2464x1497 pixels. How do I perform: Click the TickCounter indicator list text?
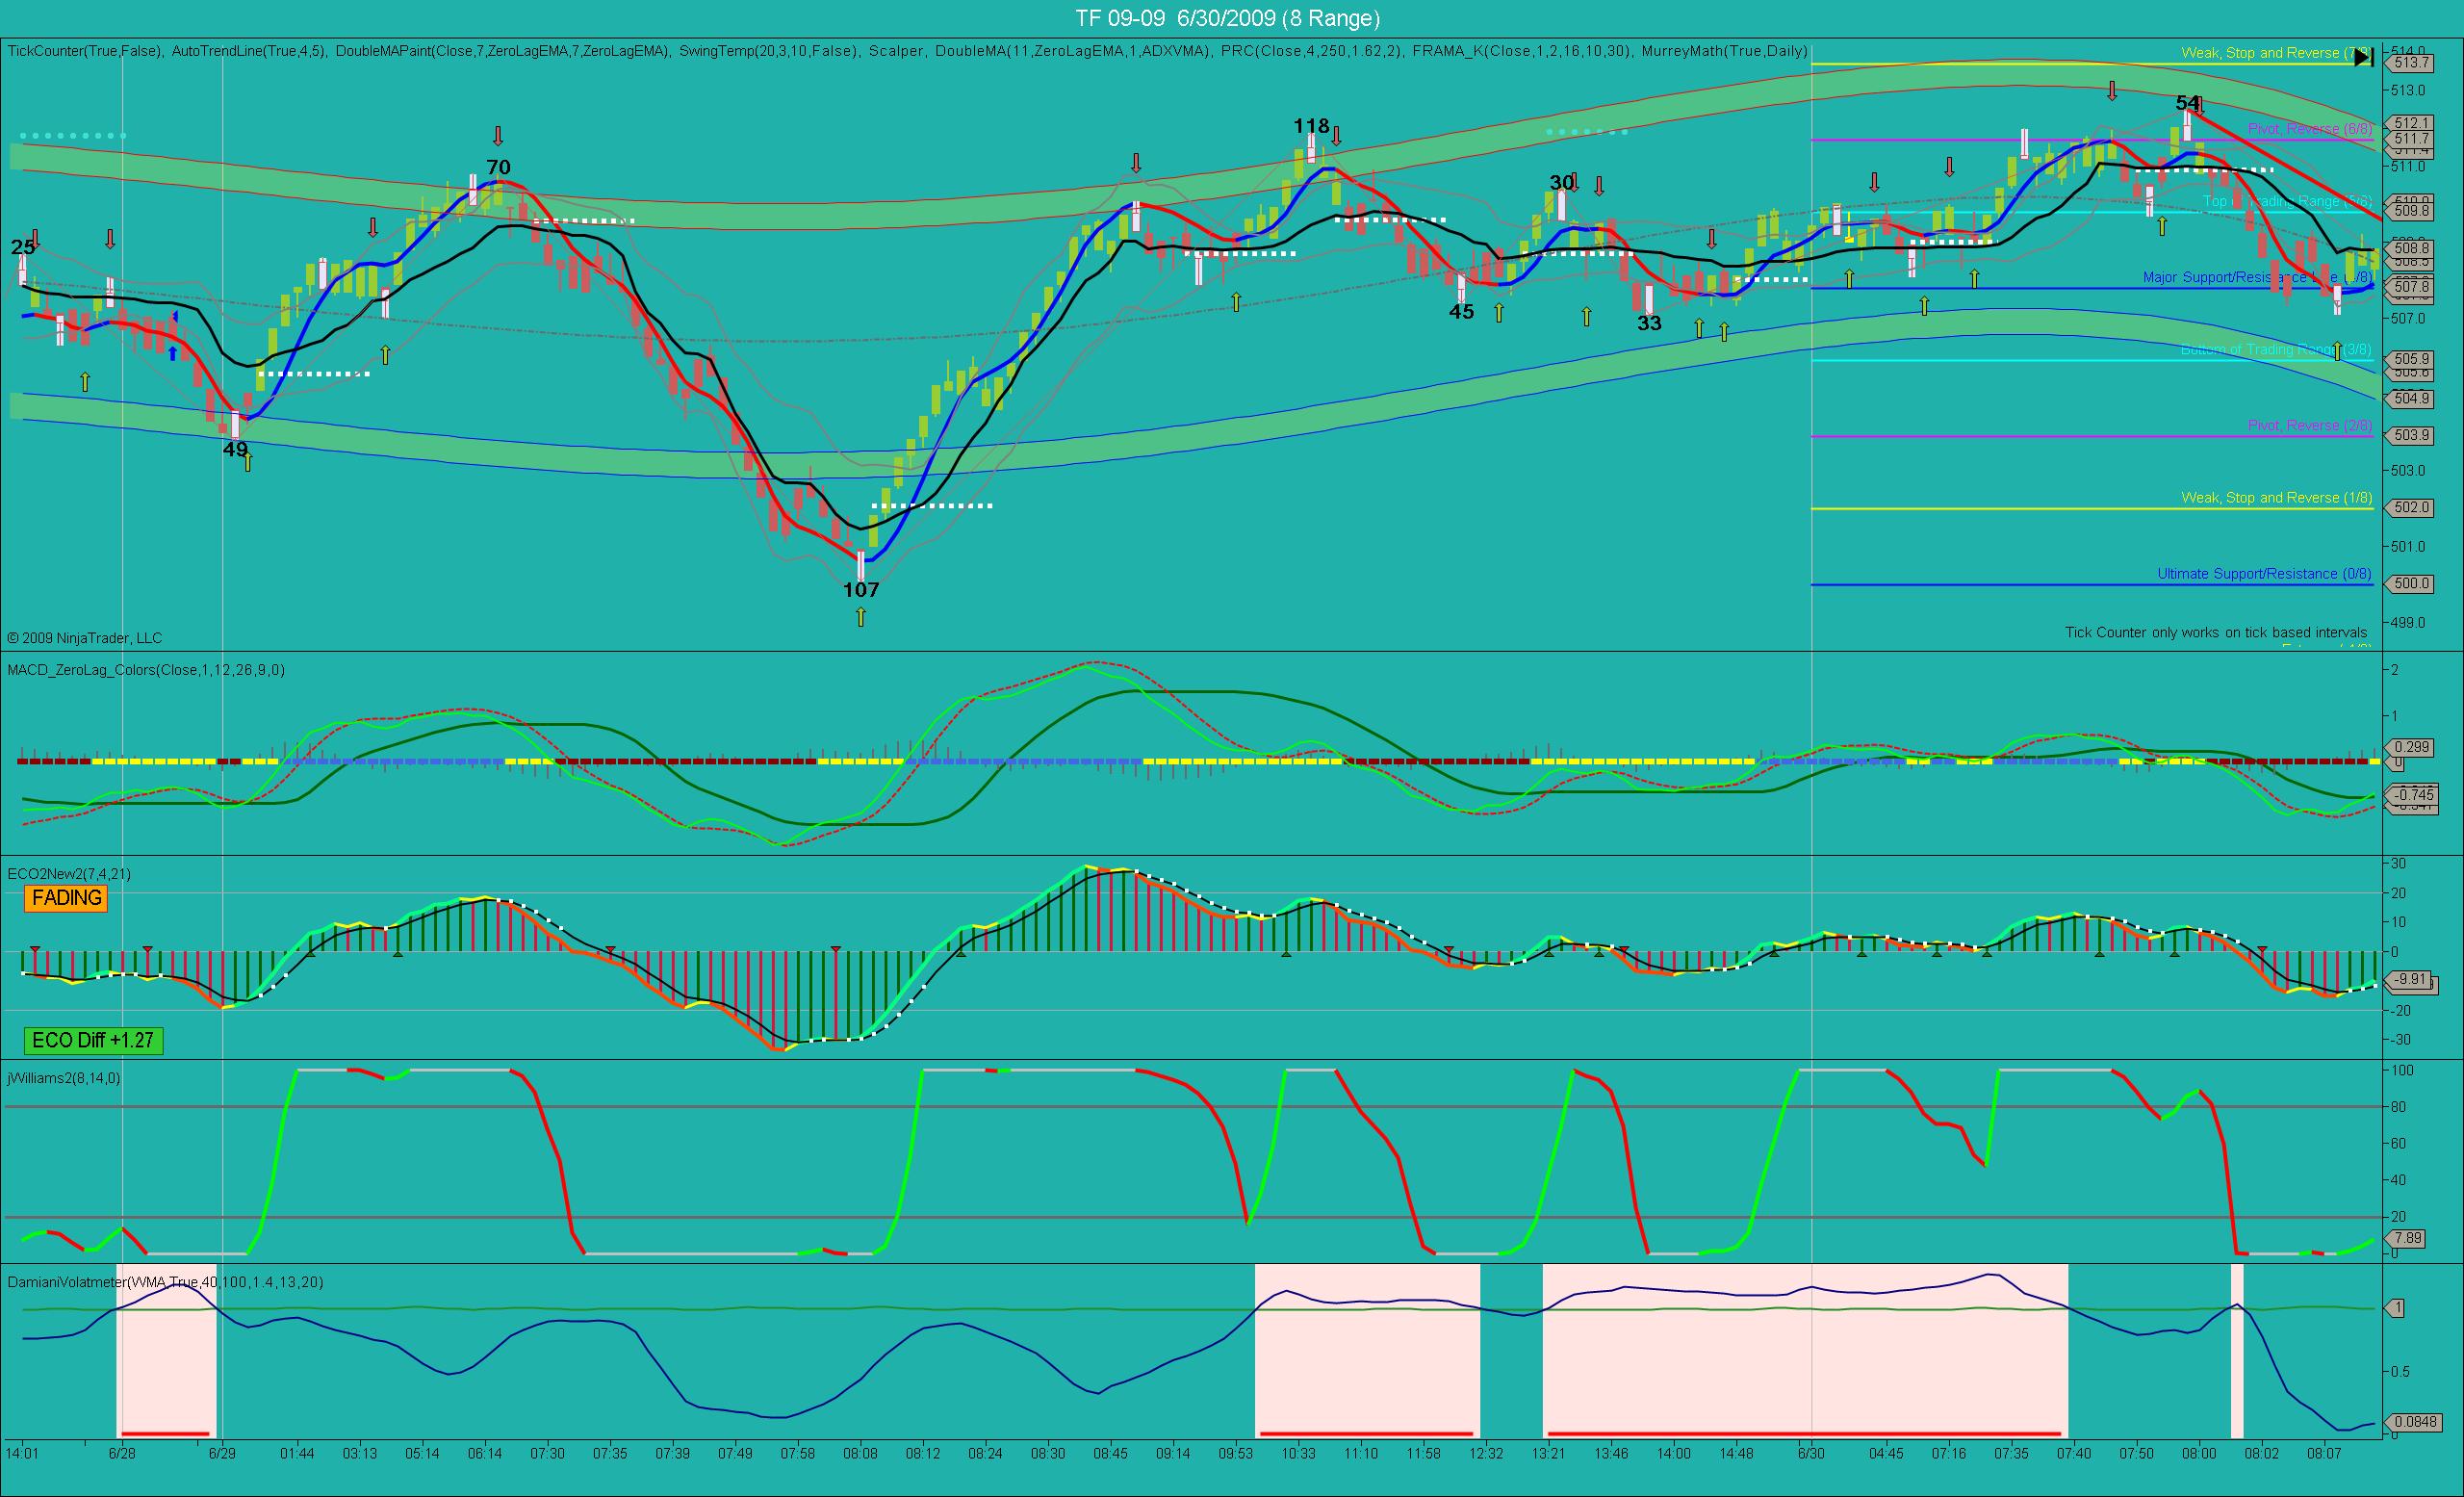907,50
